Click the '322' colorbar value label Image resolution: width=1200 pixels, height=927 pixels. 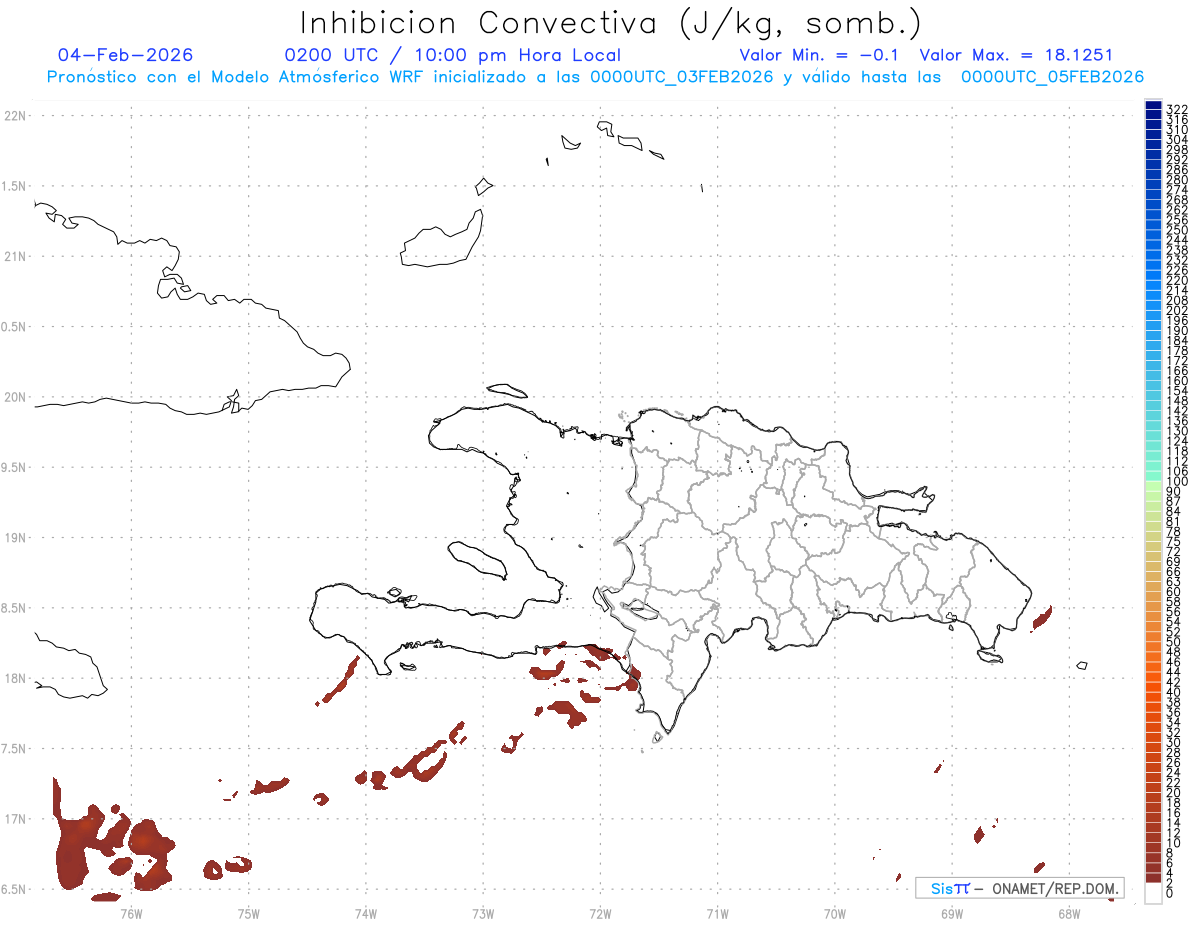pyautogui.click(x=1177, y=109)
